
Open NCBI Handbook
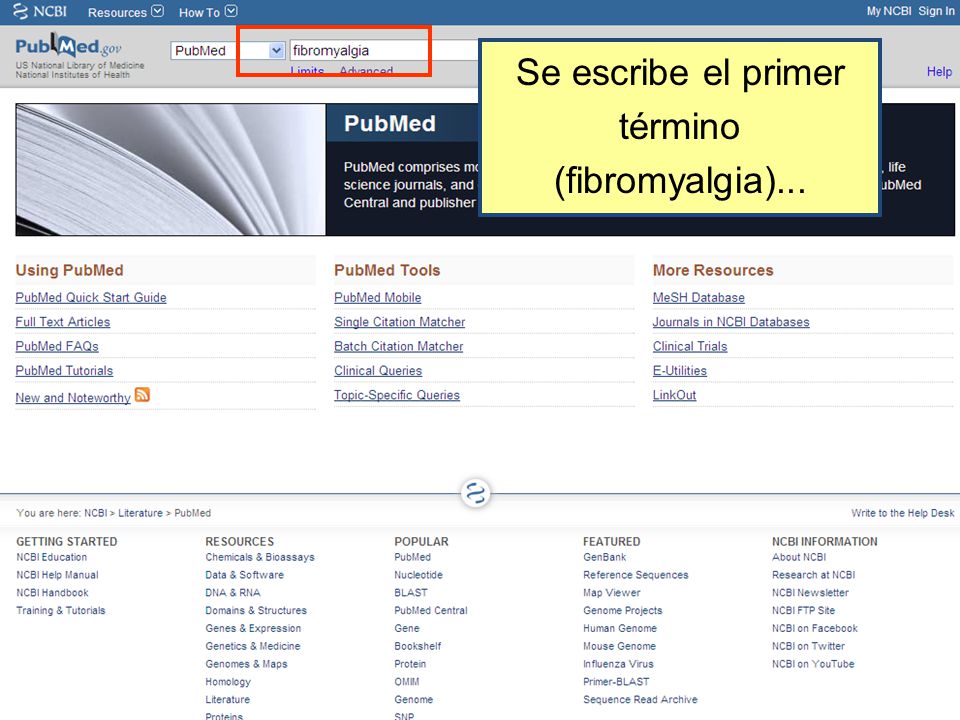click(x=52, y=593)
